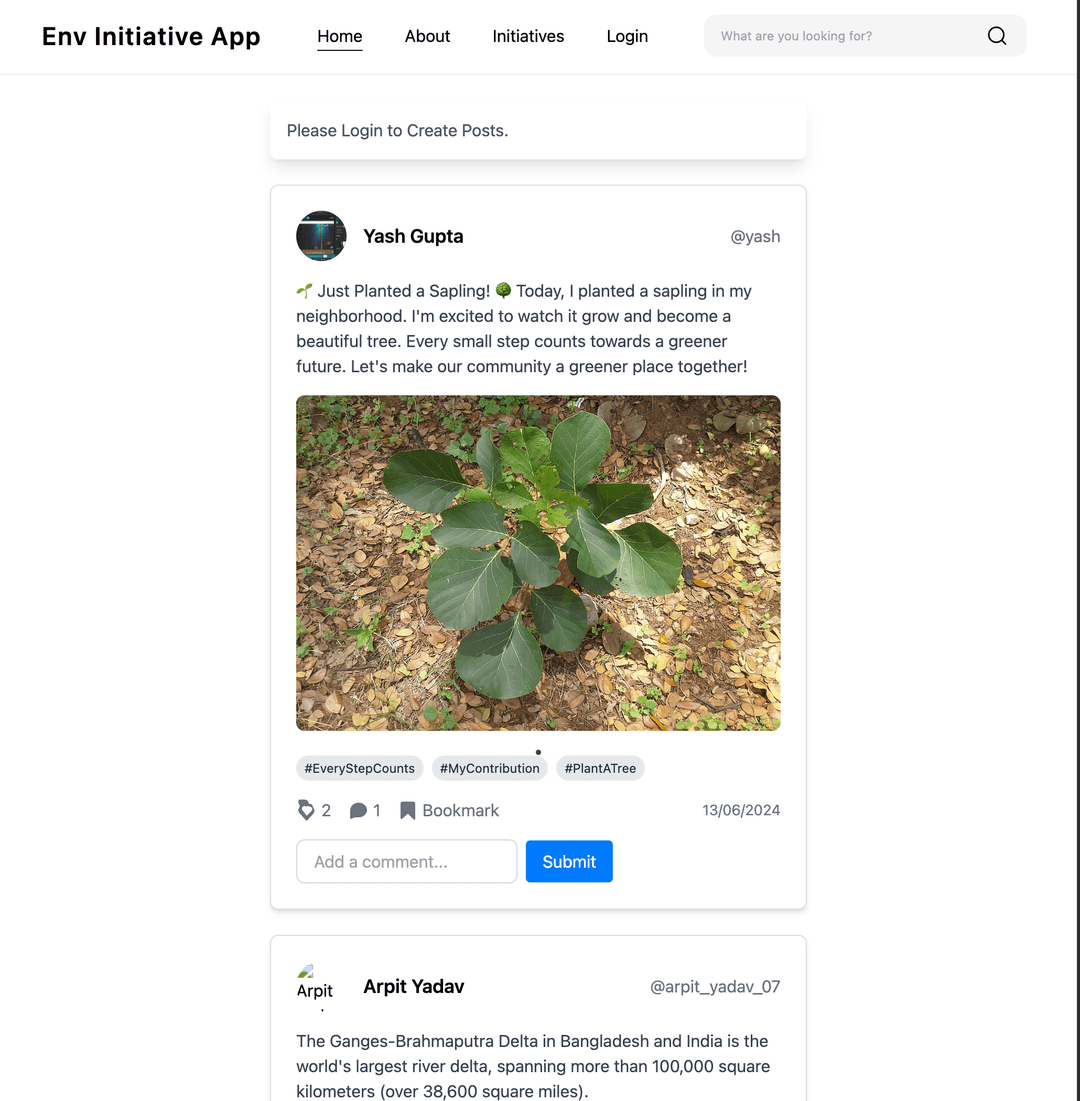Select the #PlantATree hashtag
Viewport: 1080px width, 1101px height.
(x=600, y=768)
